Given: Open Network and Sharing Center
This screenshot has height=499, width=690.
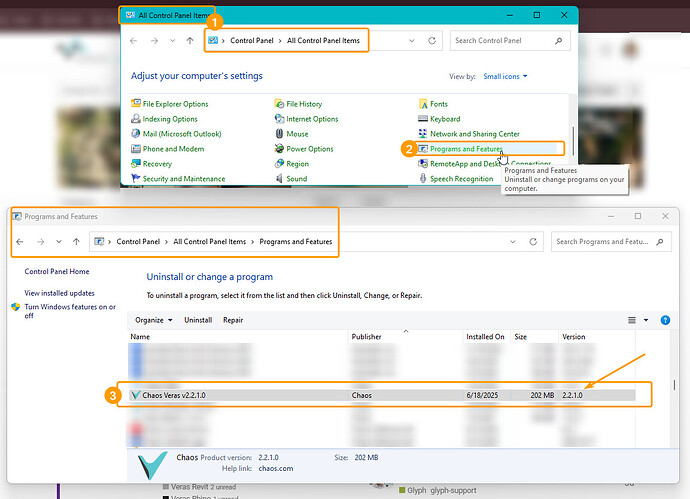Looking at the screenshot, I should click(469, 134).
